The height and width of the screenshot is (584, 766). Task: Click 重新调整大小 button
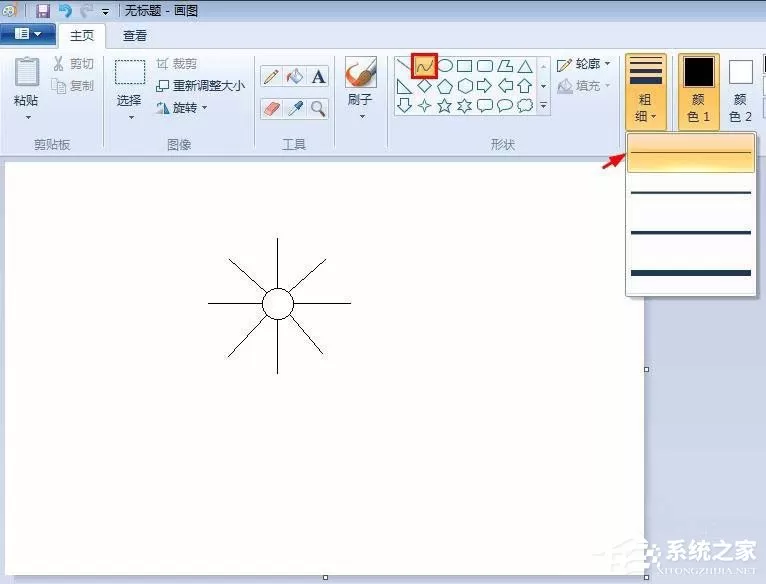click(x=200, y=86)
